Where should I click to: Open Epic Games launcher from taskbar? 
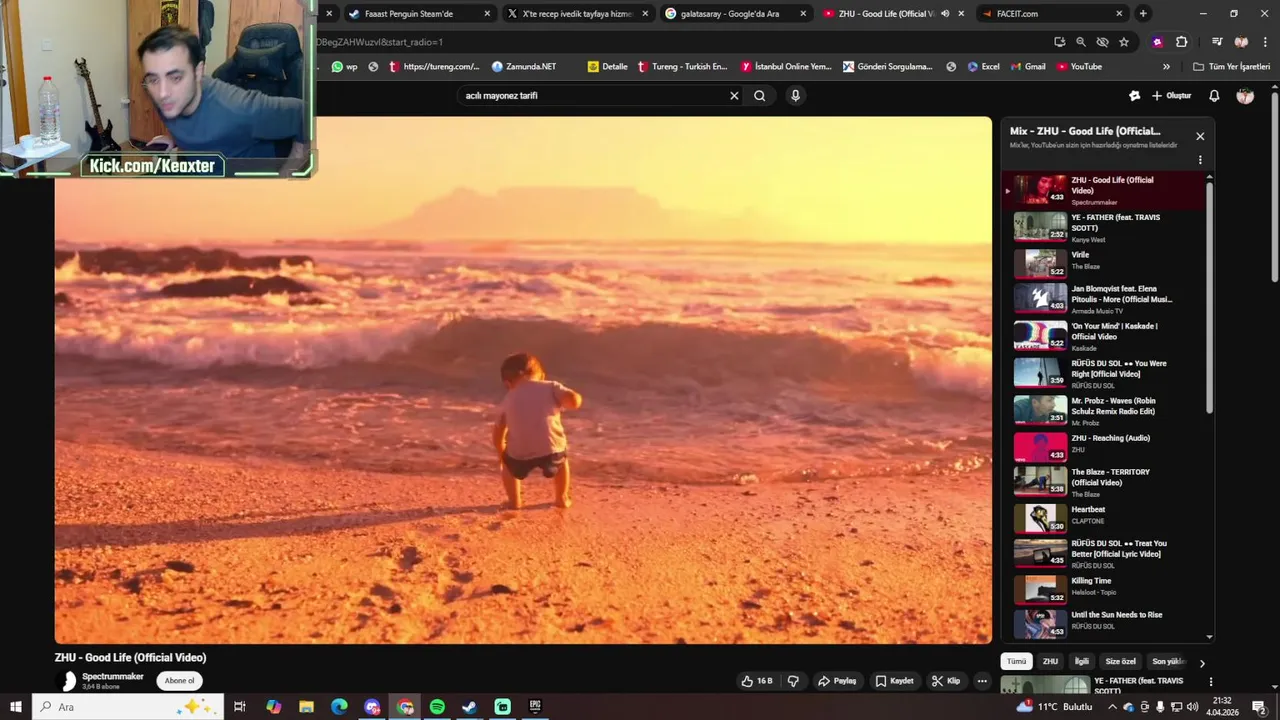(x=535, y=707)
